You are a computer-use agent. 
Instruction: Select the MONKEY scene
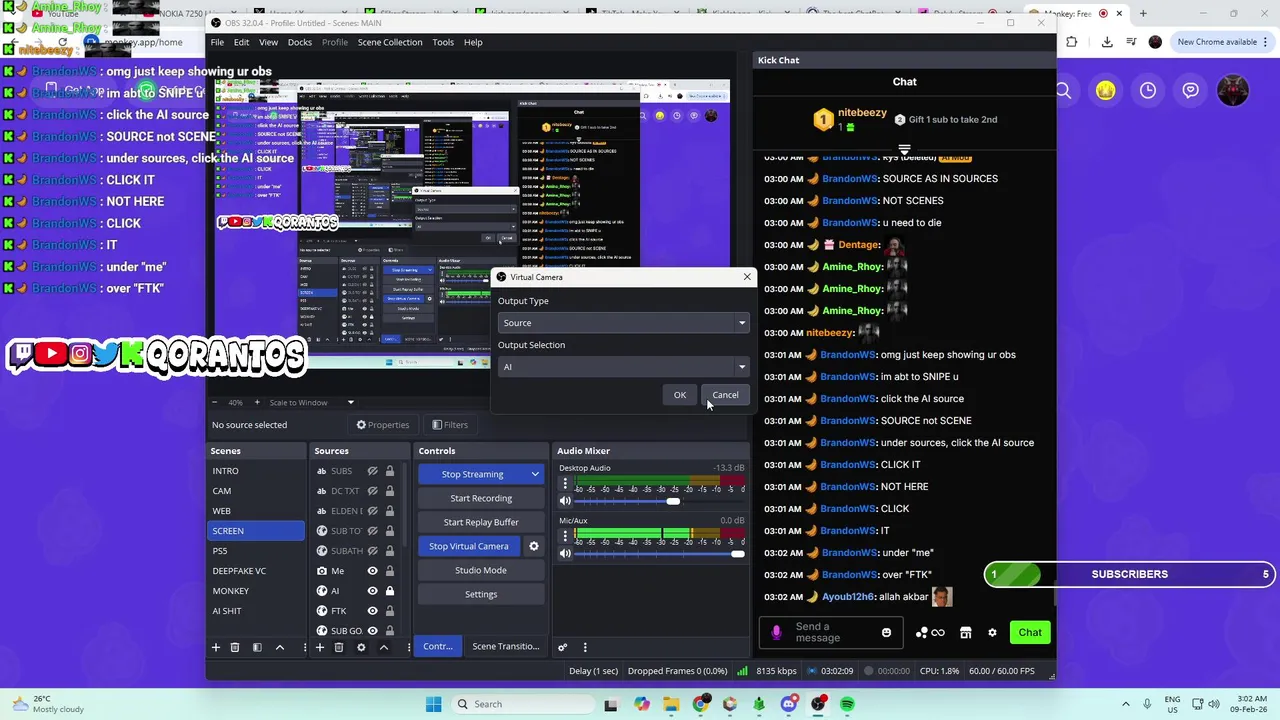click(x=255, y=591)
